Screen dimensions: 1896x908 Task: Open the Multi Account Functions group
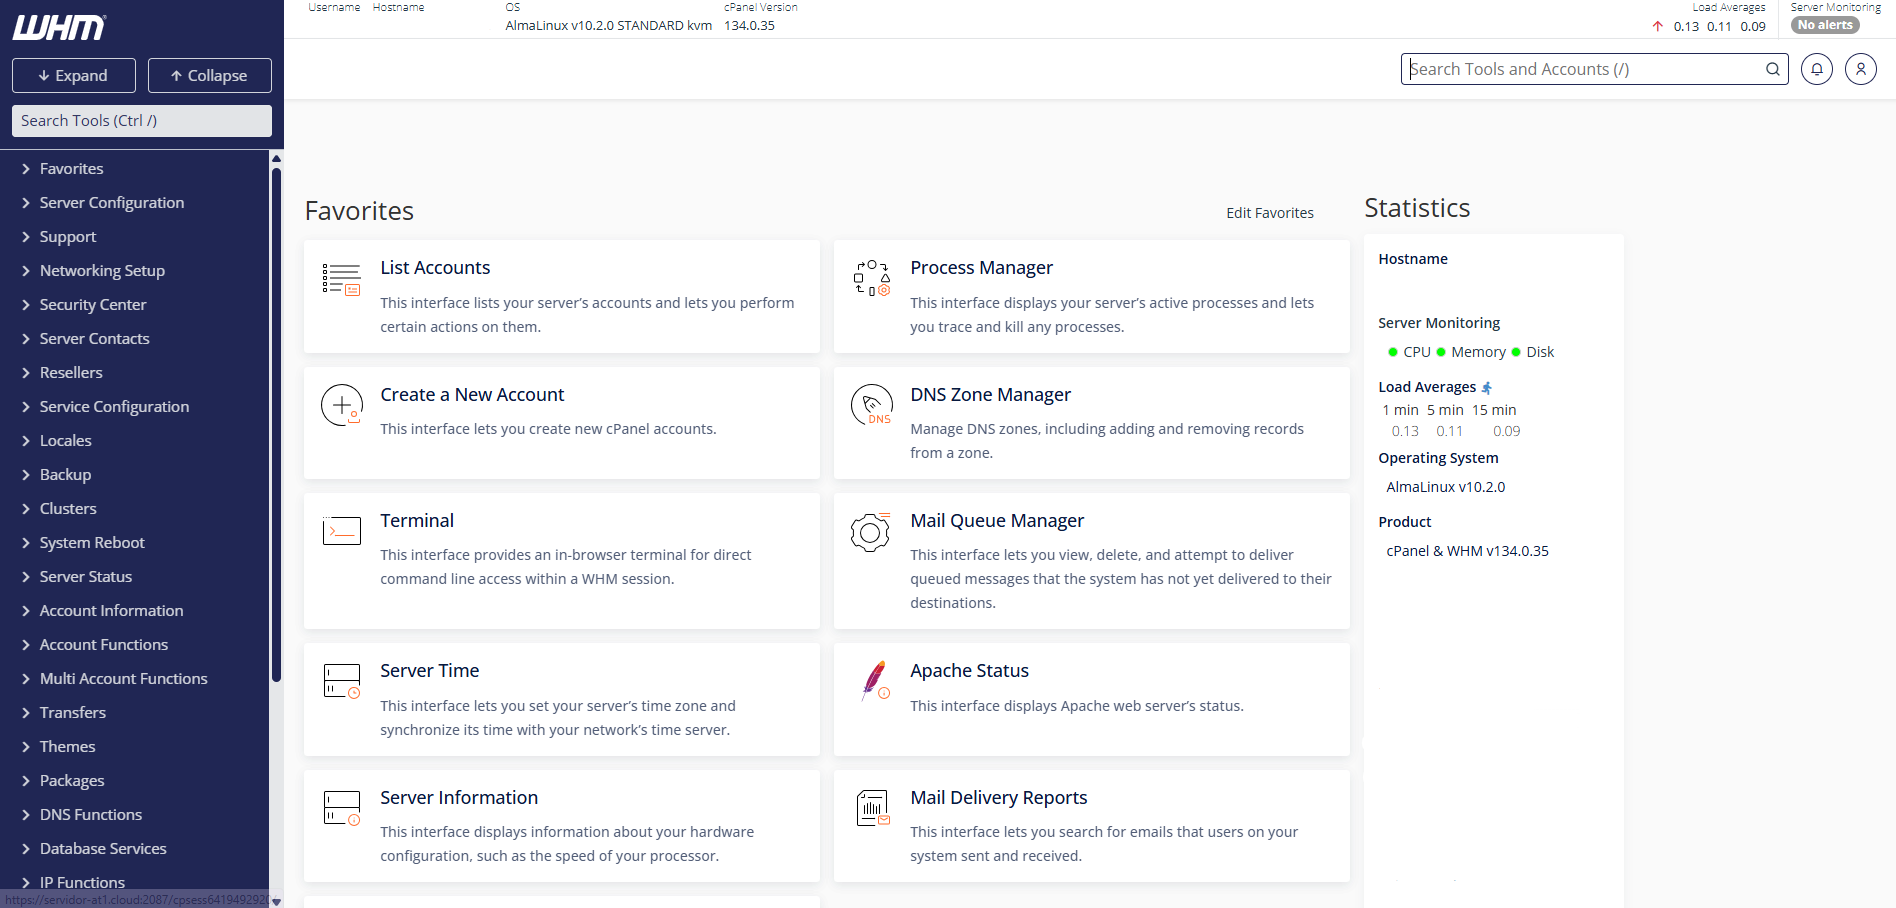[135, 679]
